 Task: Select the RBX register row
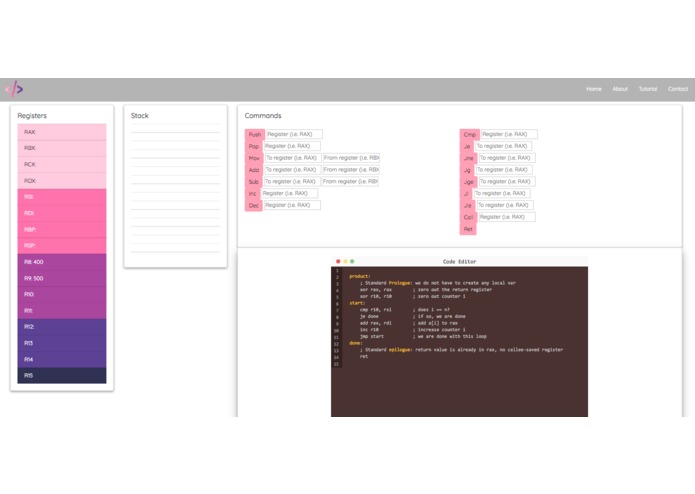pyautogui.click(x=62, y=148)
